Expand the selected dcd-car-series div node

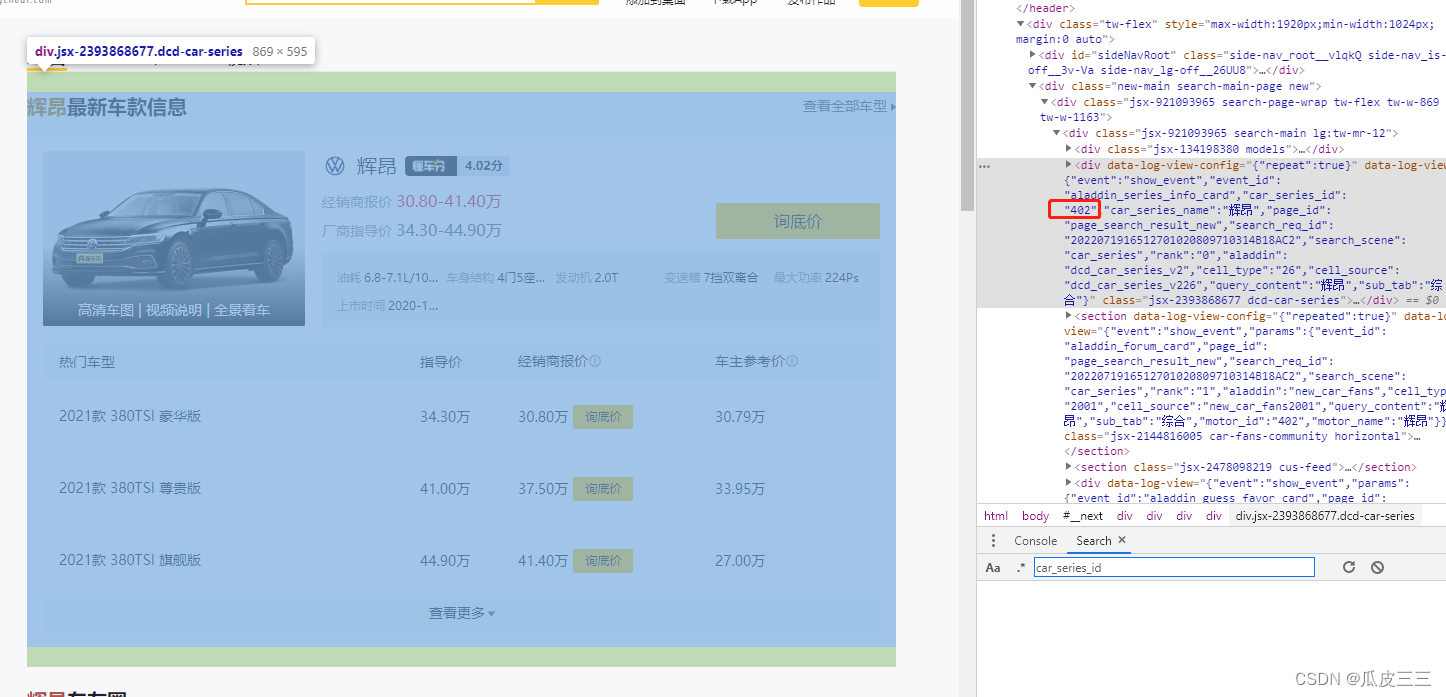tap(1069, 165)
